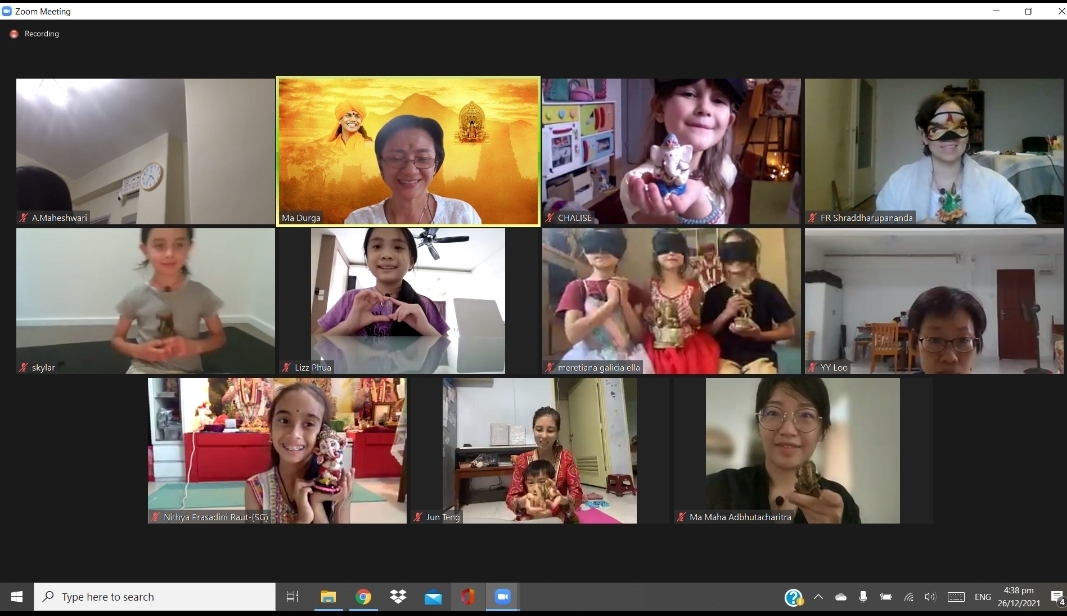
Task: Select Ma Durga's video tile
Action: [408, 151]
